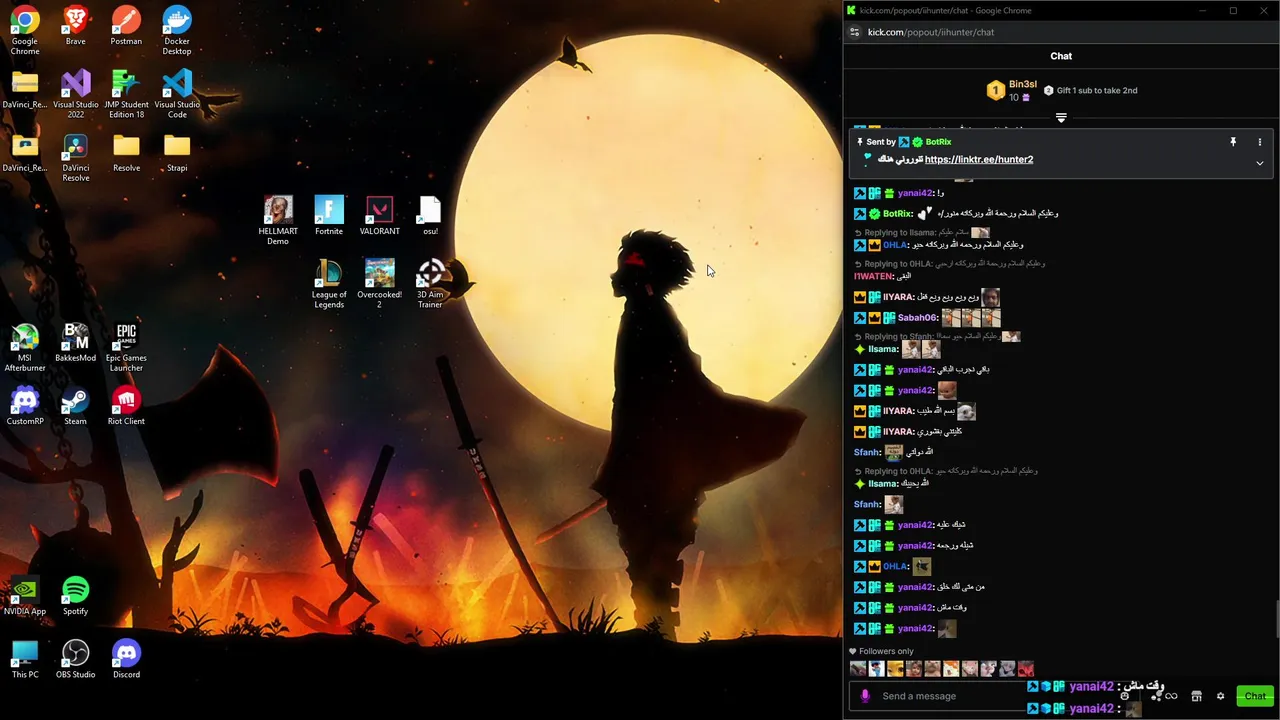The width and height of the screenshot is (1280, 720).
Task: Click Sabah06 username in chat
Action: point(917,317)
